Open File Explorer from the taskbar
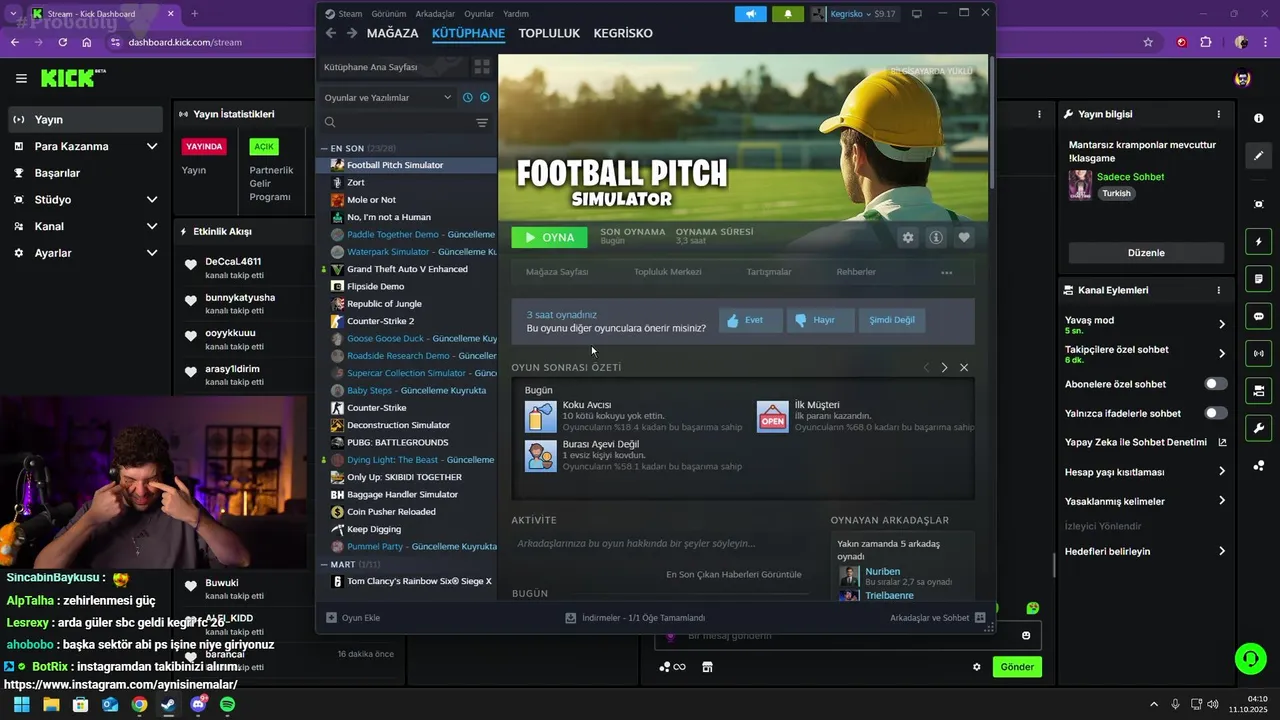Screen dimensions: 1280x720 click(51, 704)
